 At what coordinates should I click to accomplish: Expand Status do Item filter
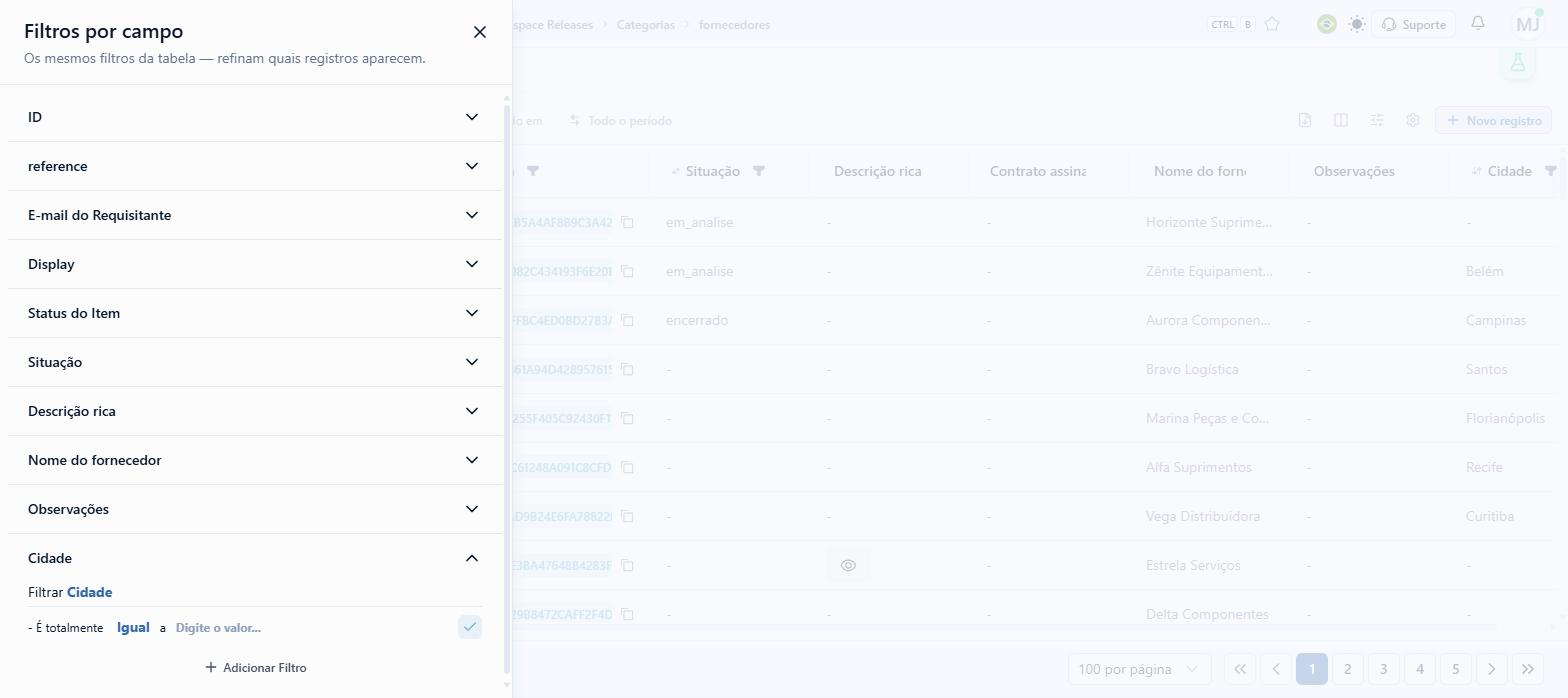[x=255, y=313]
